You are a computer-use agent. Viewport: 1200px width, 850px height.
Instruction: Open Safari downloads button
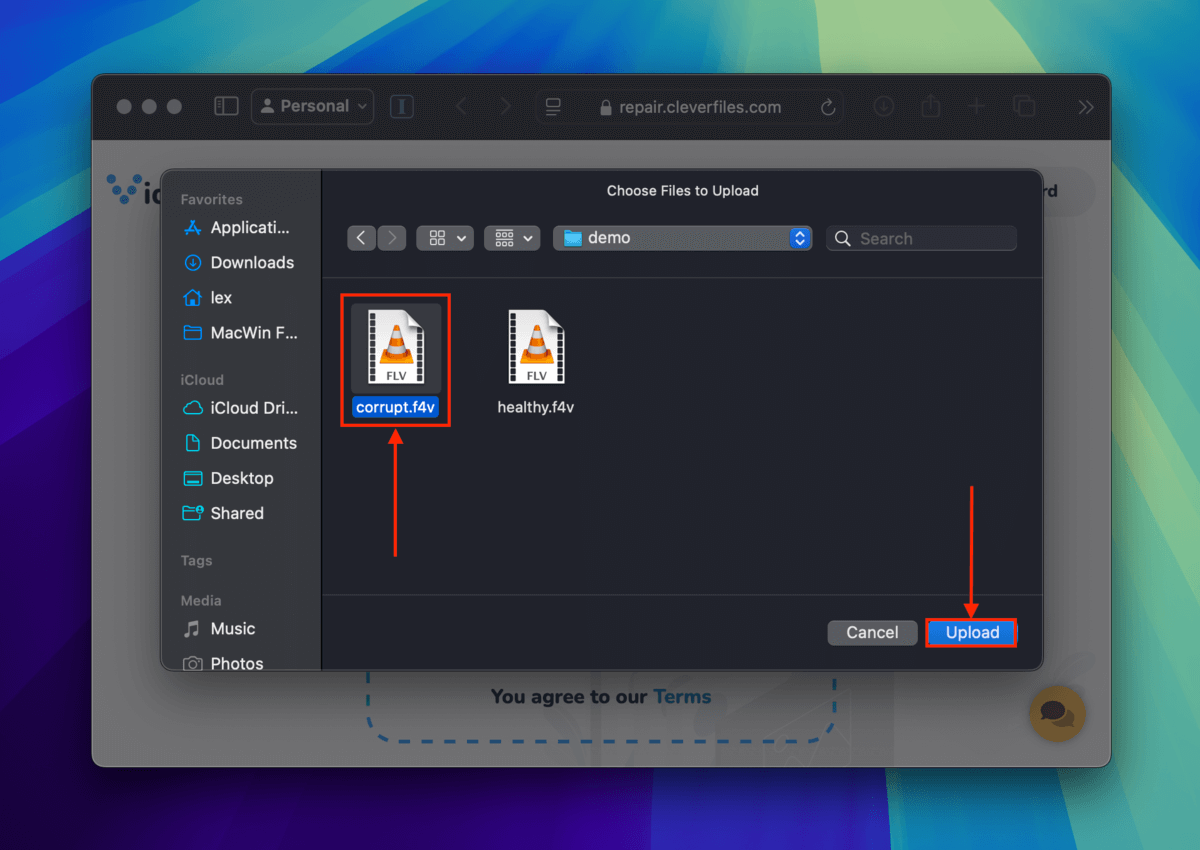click(x=883, y=106)
